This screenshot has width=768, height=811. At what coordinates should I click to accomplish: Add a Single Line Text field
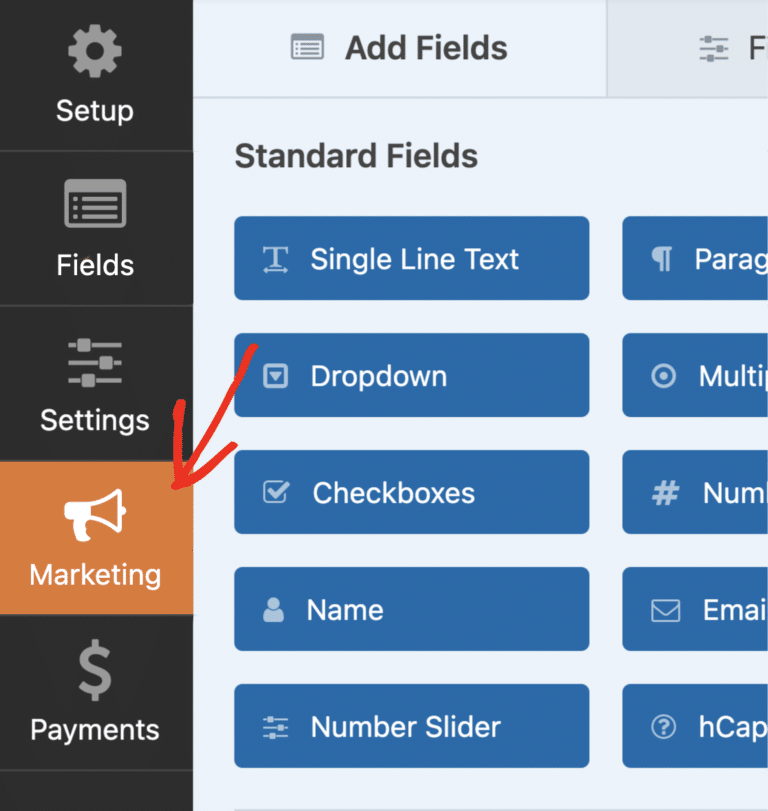412,258
